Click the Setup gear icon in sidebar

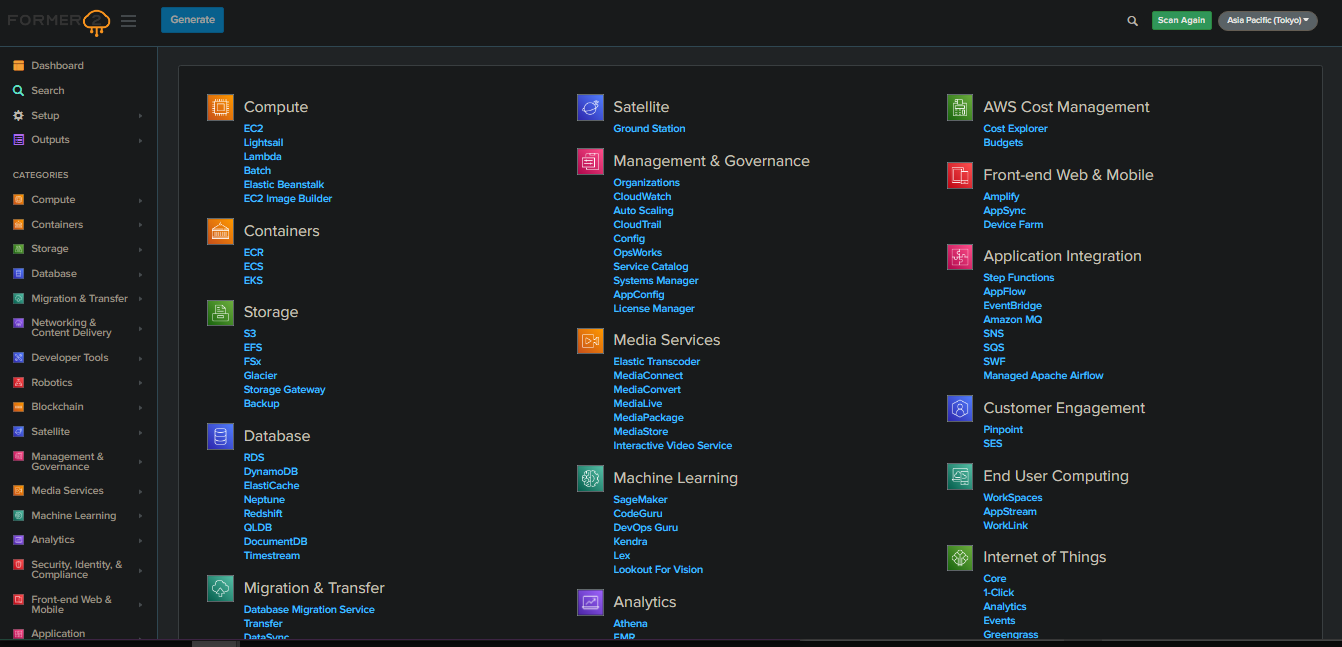click(x=18, y=115)
